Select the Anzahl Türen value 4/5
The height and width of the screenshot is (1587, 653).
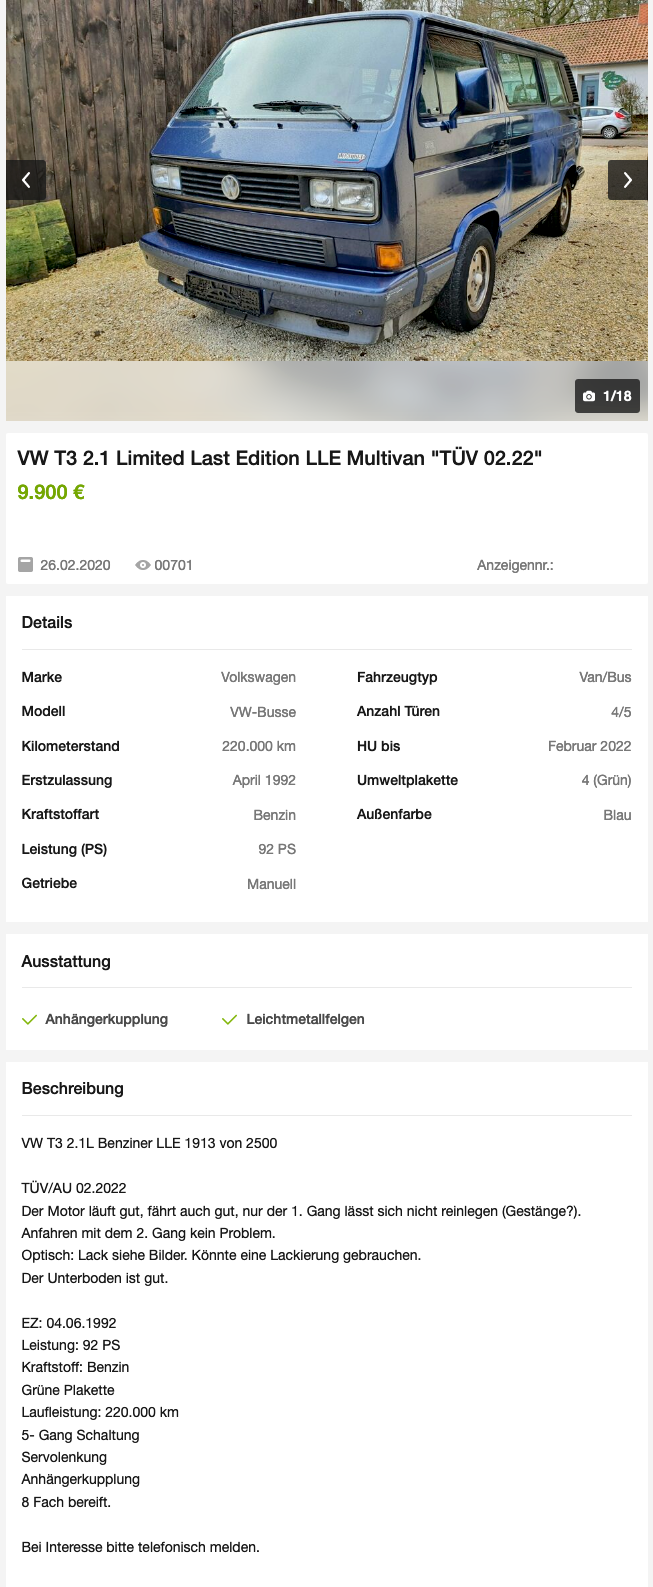[x=621, y=712]
